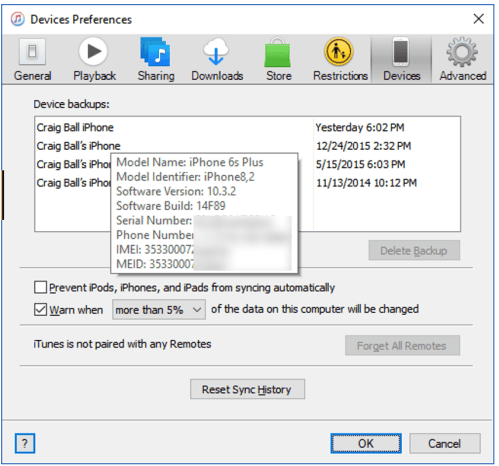Open help with the question mark button
This screenshot has width=499, height=466.
click(25, 443)
